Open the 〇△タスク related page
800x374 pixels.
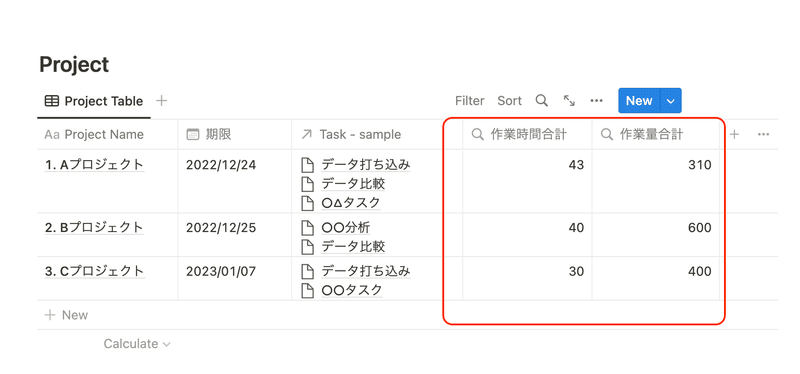(351, 203)
